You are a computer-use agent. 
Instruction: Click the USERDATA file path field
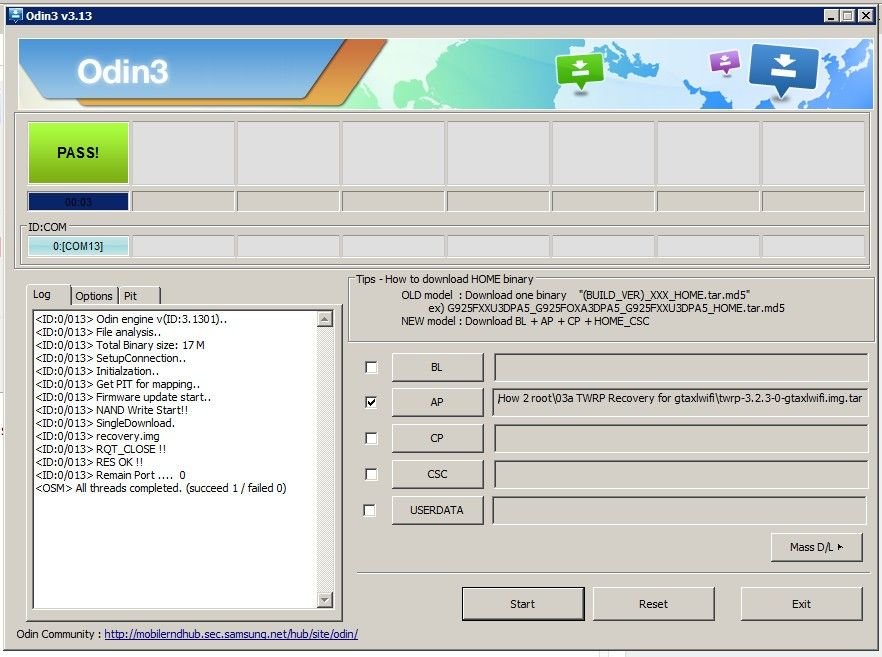pyautogui.click(x=680, y=510)
